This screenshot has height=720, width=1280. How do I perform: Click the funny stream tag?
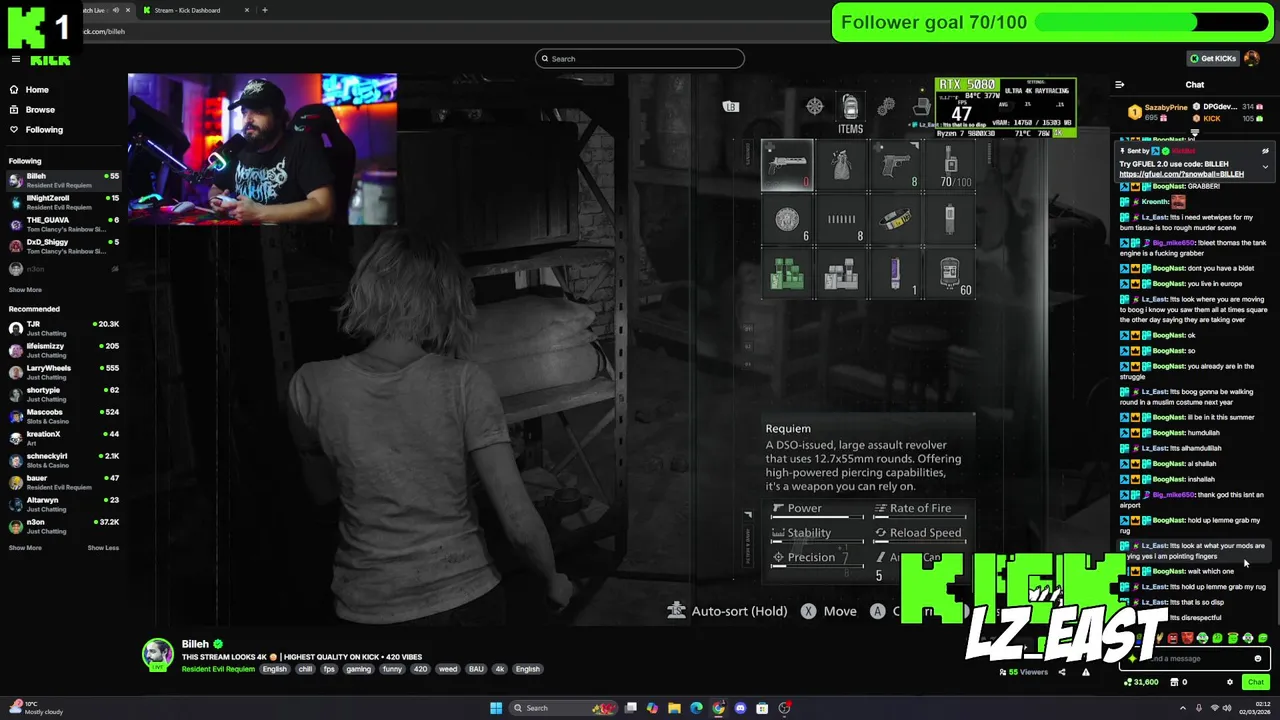392,669
